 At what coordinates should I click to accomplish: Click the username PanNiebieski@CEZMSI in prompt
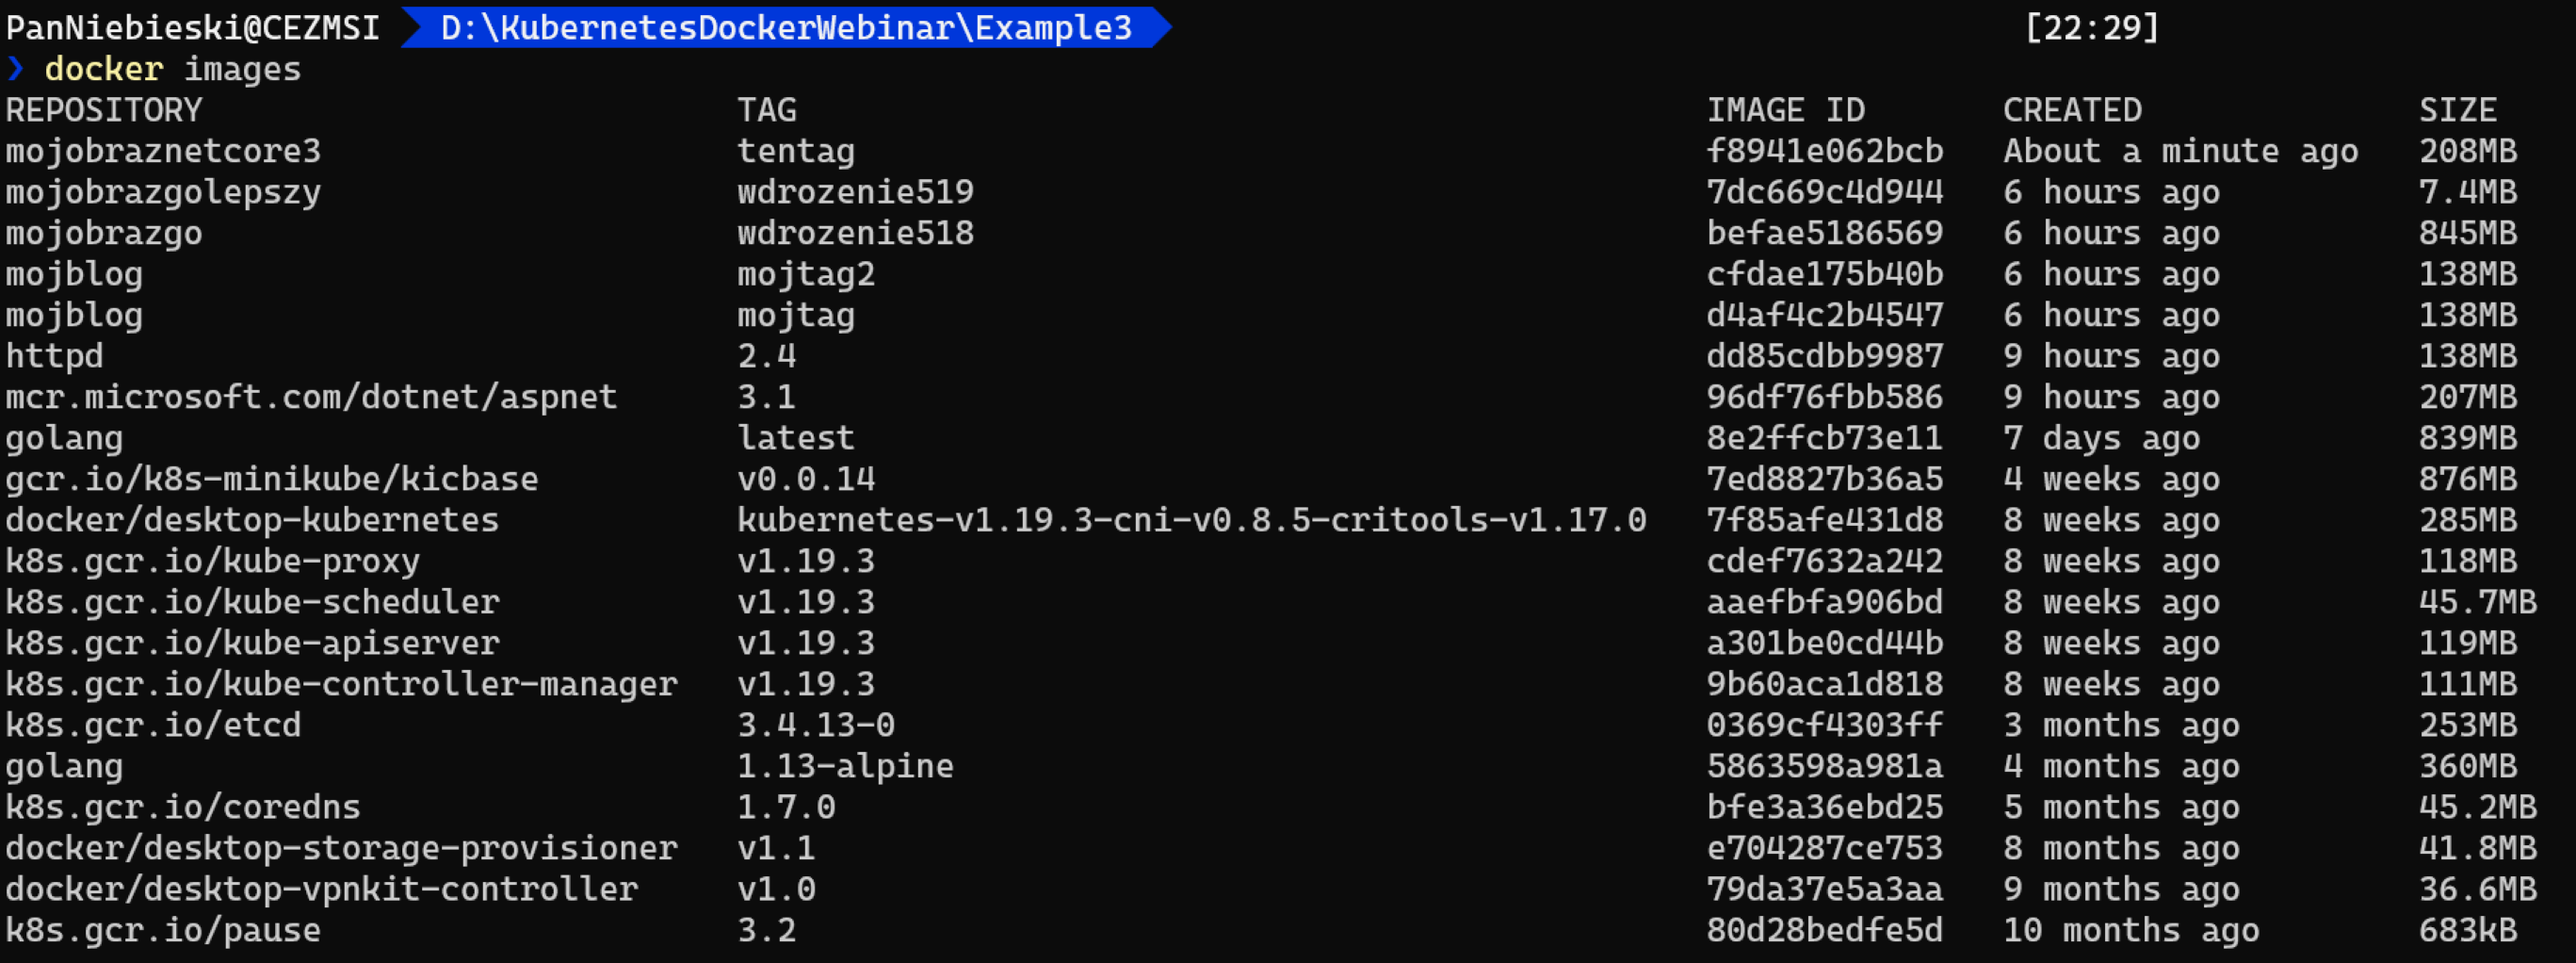(x=193, y=27)
